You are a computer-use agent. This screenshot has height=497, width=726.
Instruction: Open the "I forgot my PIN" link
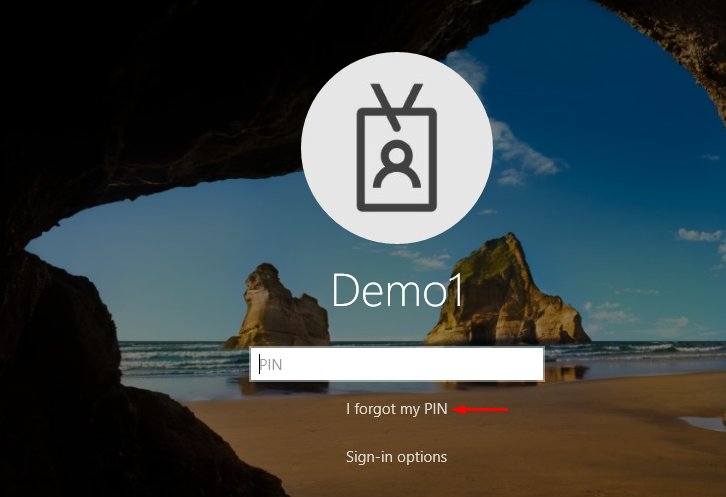pyautogui.click(x=396, y=409)
